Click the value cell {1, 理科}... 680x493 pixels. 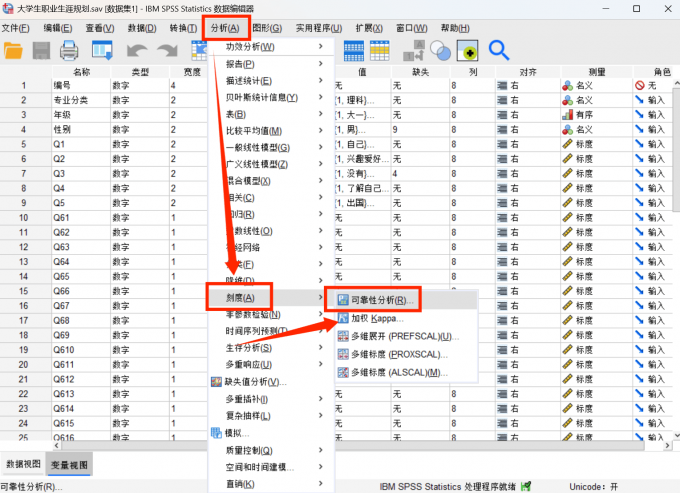point(363,100)
